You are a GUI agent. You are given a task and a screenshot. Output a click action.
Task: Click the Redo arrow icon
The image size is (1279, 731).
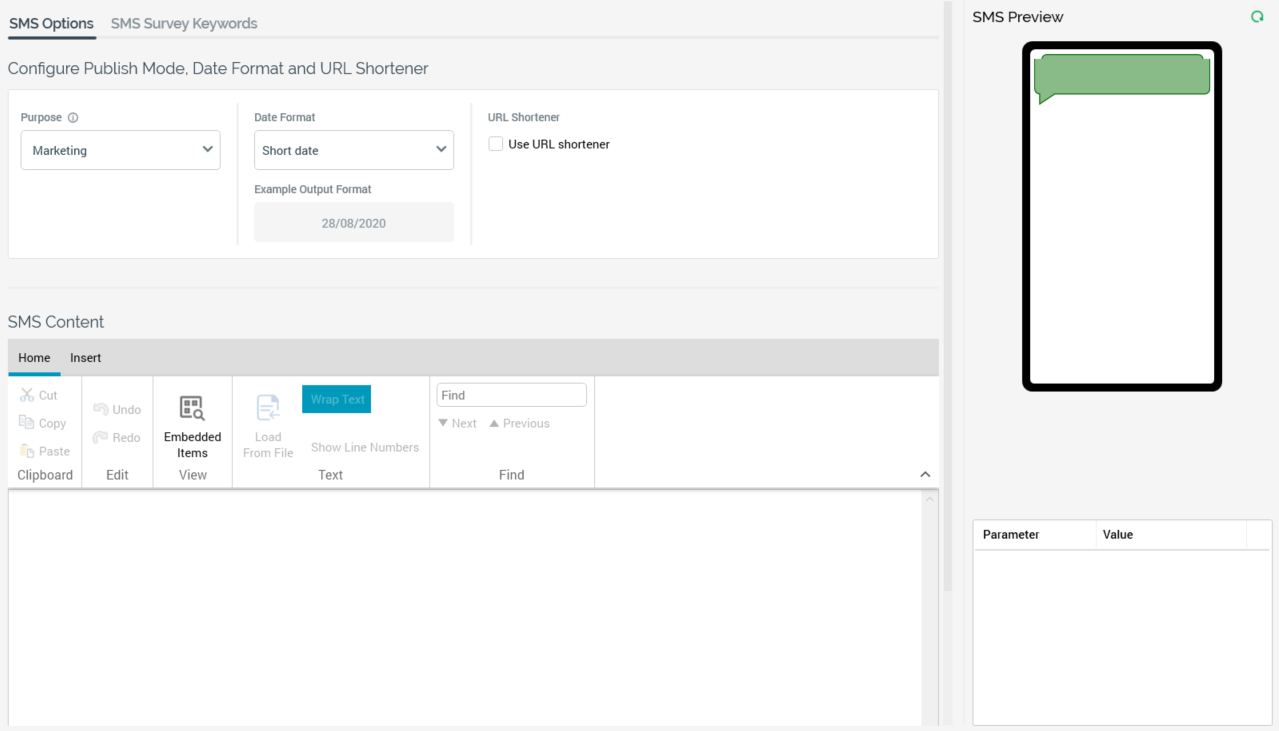pos(100,437)
